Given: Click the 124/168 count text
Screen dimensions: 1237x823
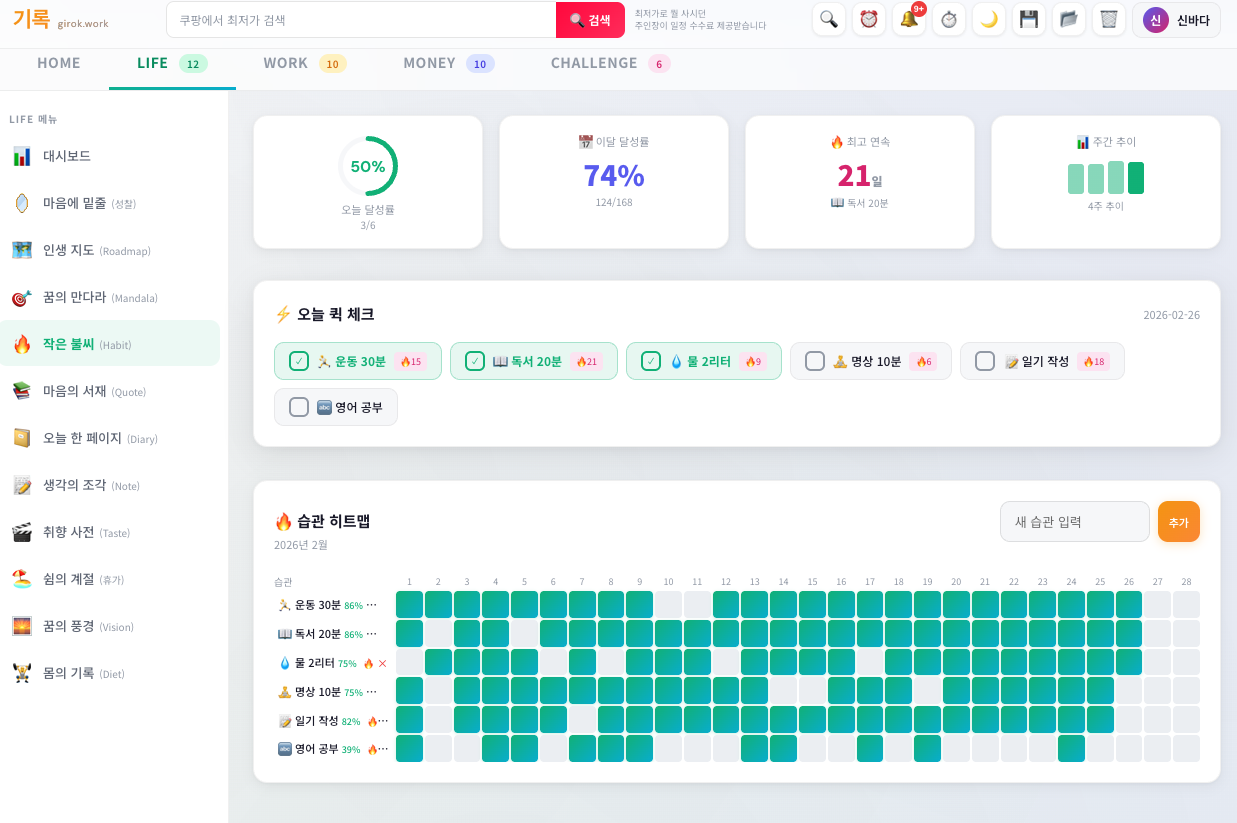Looking at the screenshot, I should (x=614, y=202).
